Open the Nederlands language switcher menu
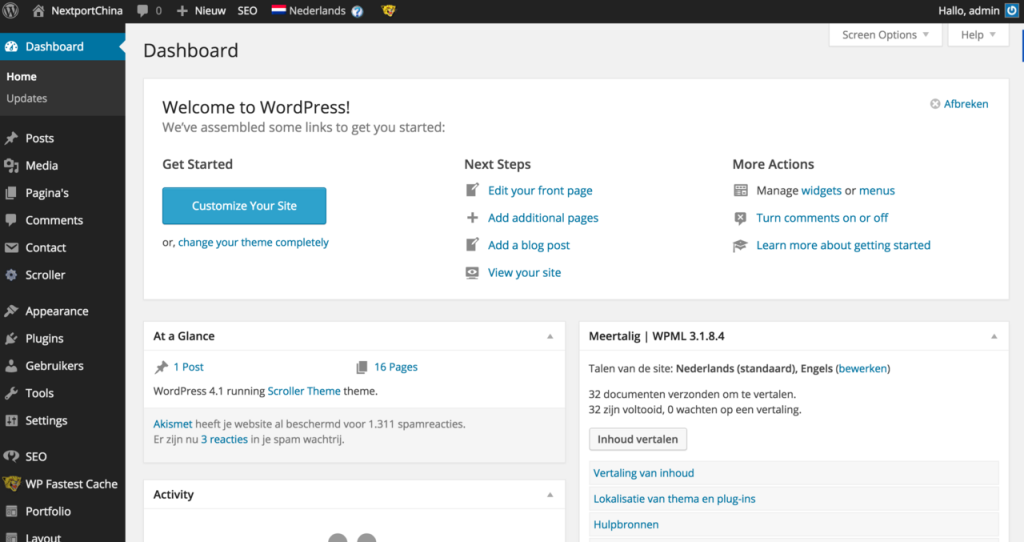 click(317, 10)
